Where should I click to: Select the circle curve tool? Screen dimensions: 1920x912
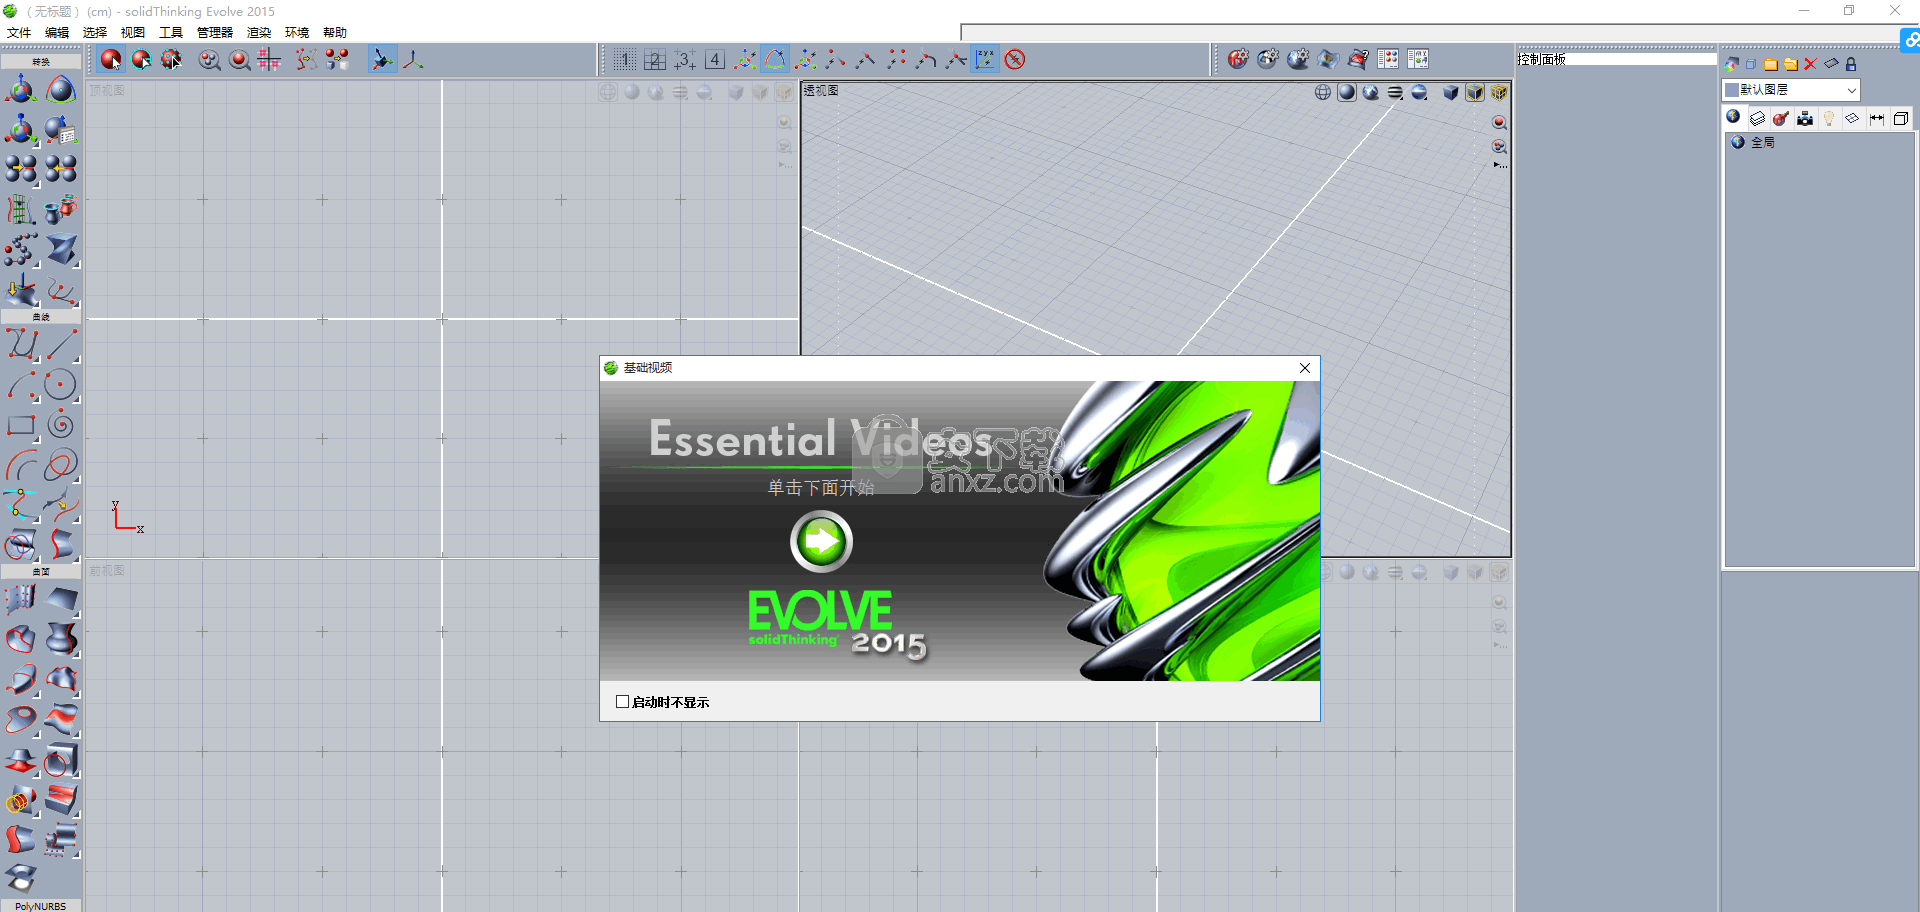(61, 385)
